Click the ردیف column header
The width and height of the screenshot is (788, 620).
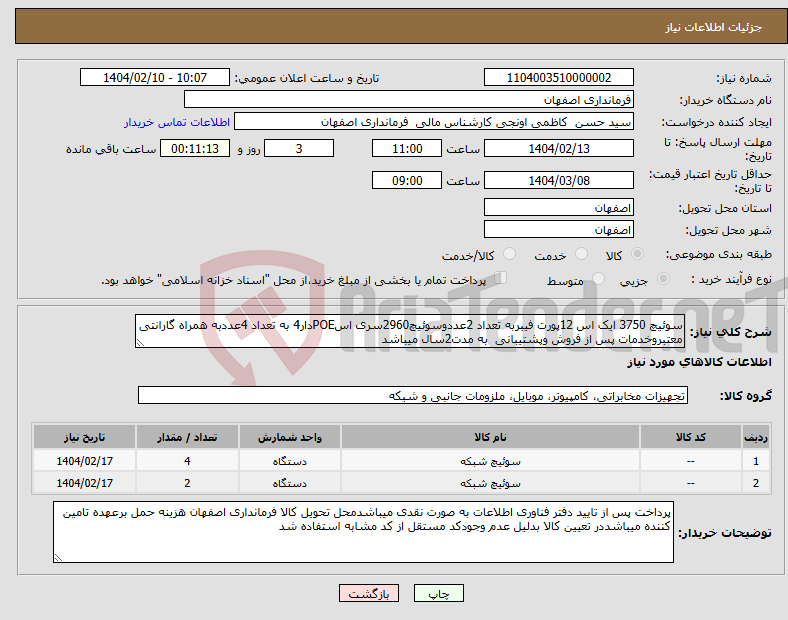coord(755,437)
